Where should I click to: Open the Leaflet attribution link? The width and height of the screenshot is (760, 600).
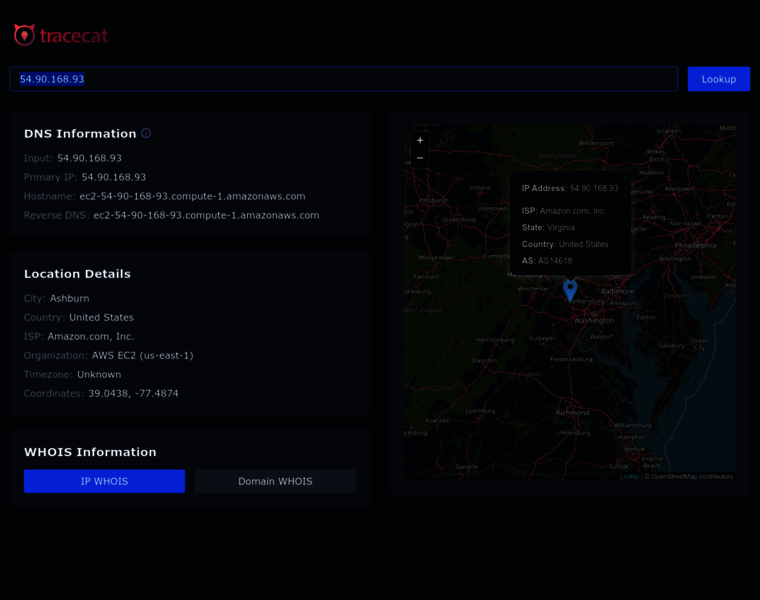pos(629,477)
